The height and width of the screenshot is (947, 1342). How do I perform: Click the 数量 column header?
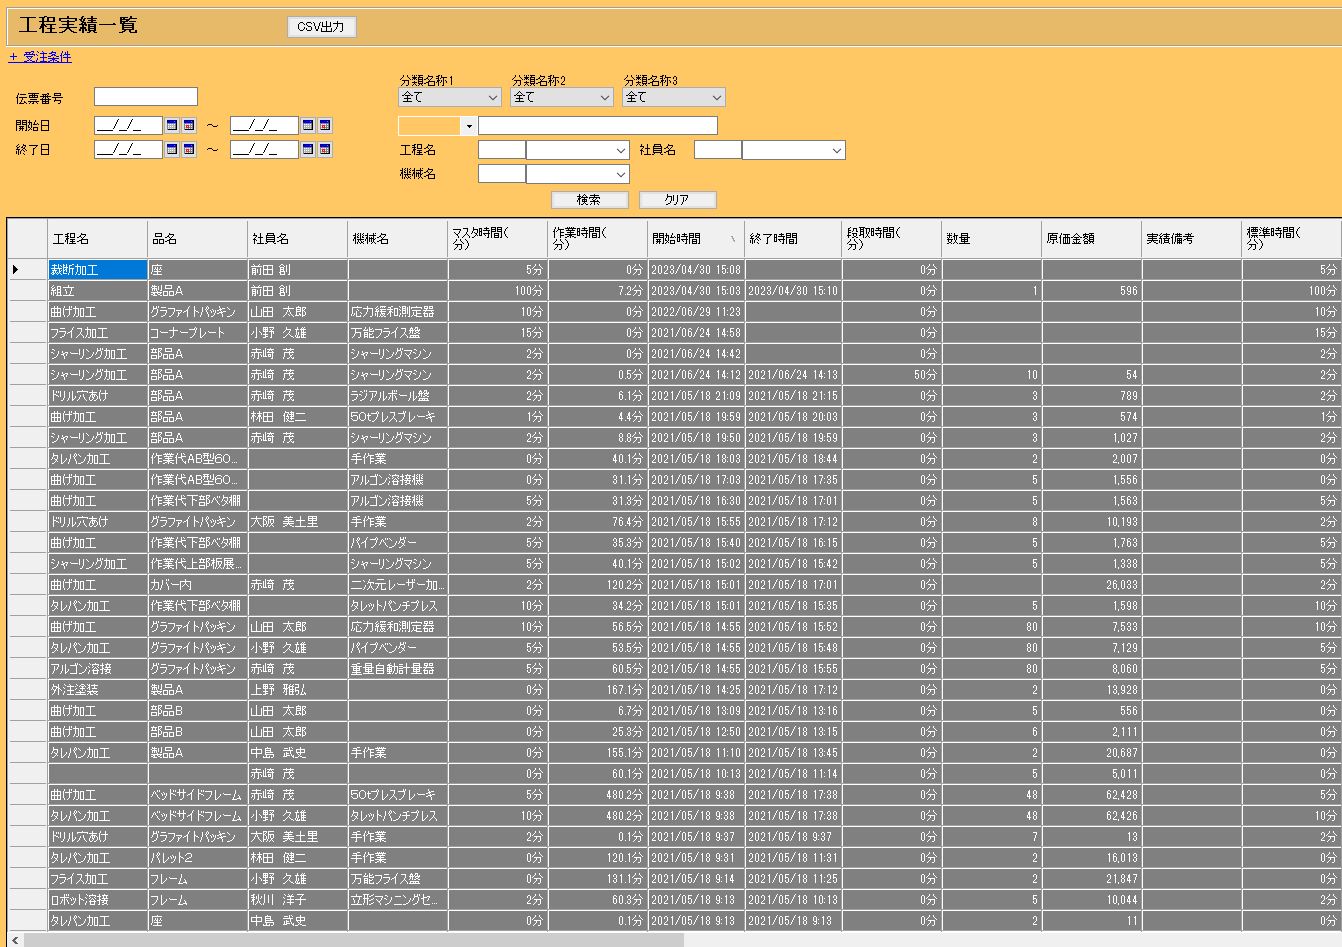click(992, 239)
